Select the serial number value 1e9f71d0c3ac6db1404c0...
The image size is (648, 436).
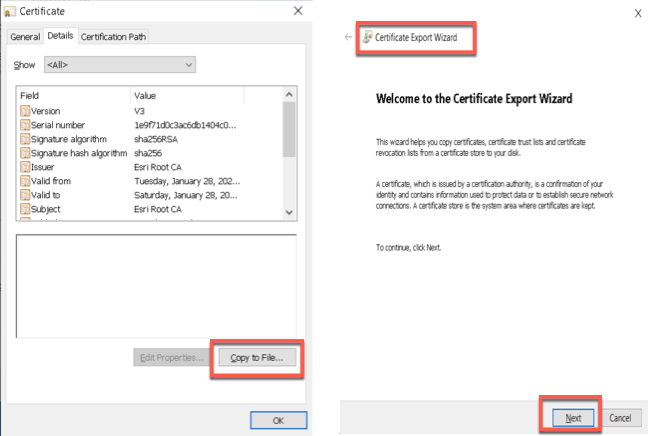pos(185,125)
